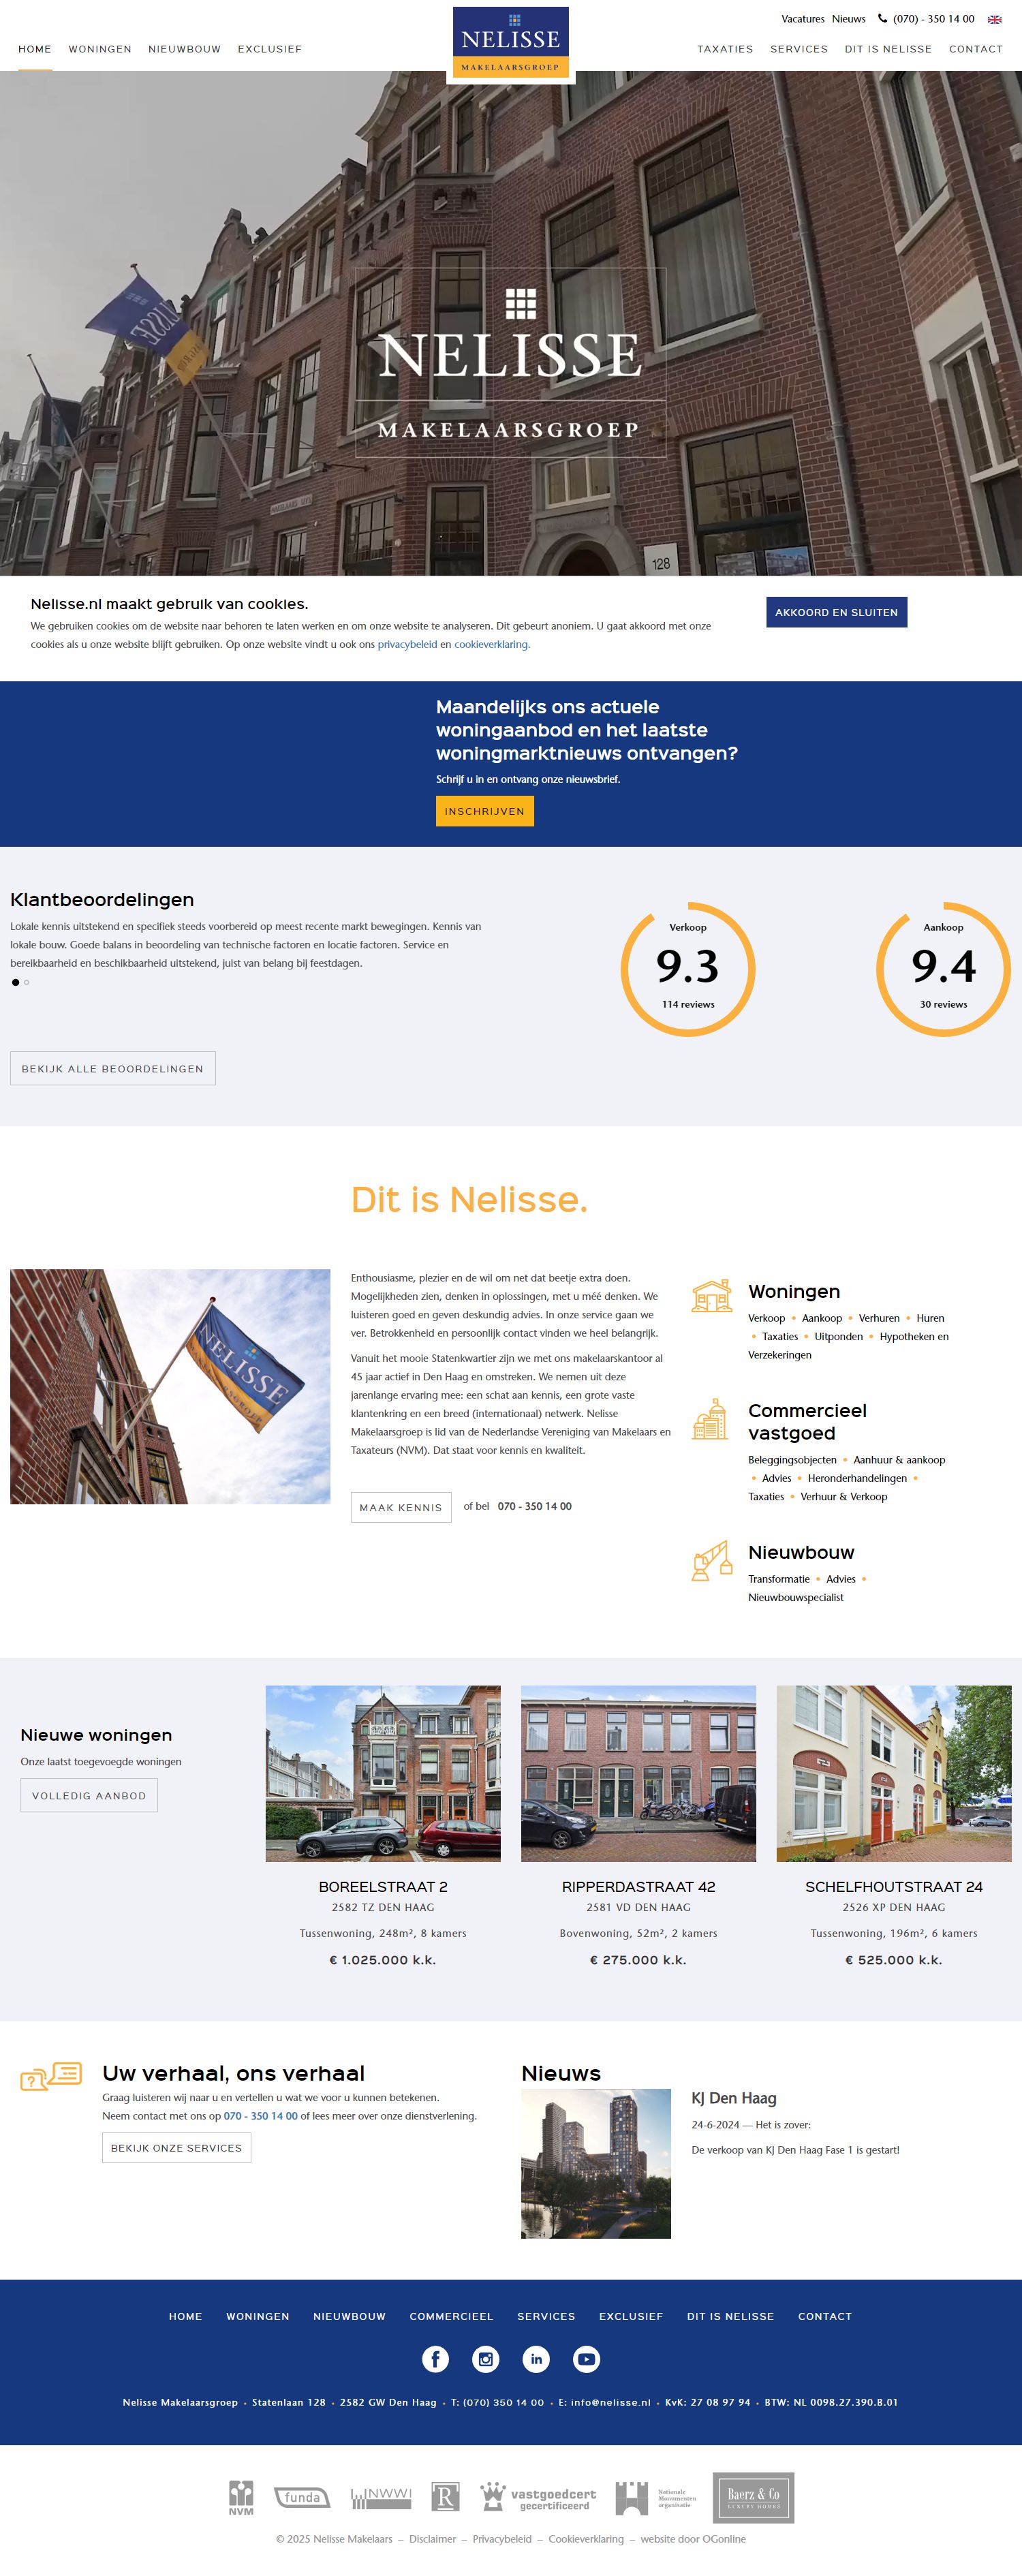
Task: Click the Transformatie link under Nieuwbouw
Action: [x=779, y=1579]
